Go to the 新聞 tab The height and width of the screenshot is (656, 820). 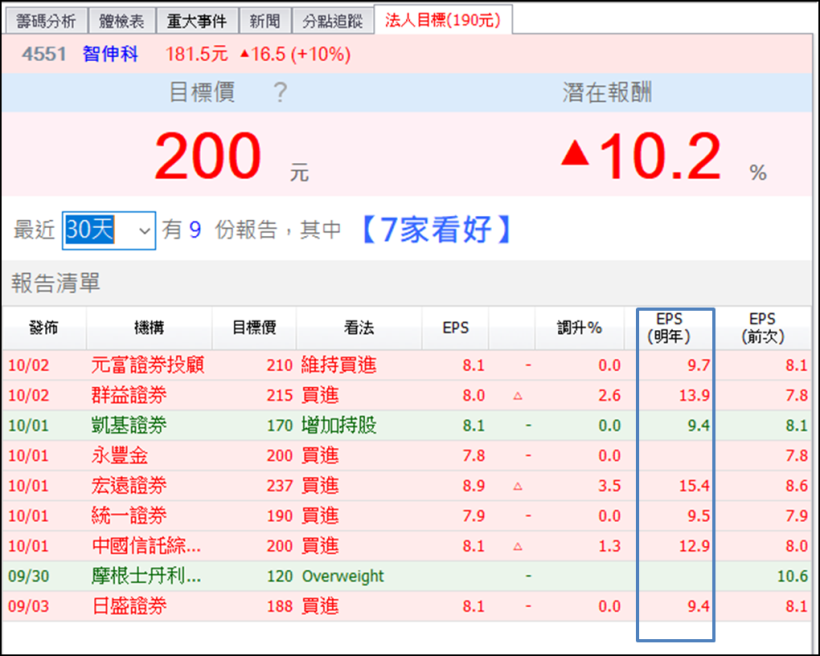(x=265, y=21)
